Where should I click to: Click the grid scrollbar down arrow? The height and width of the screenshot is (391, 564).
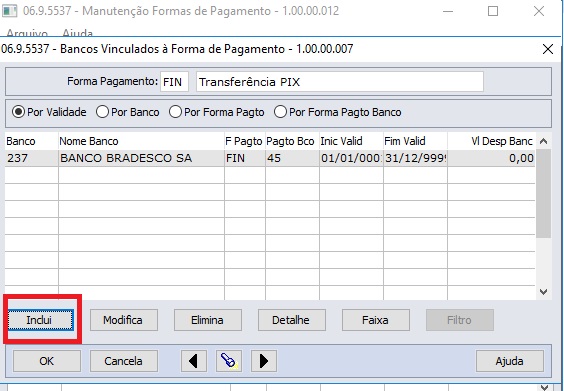pos(543,292)
